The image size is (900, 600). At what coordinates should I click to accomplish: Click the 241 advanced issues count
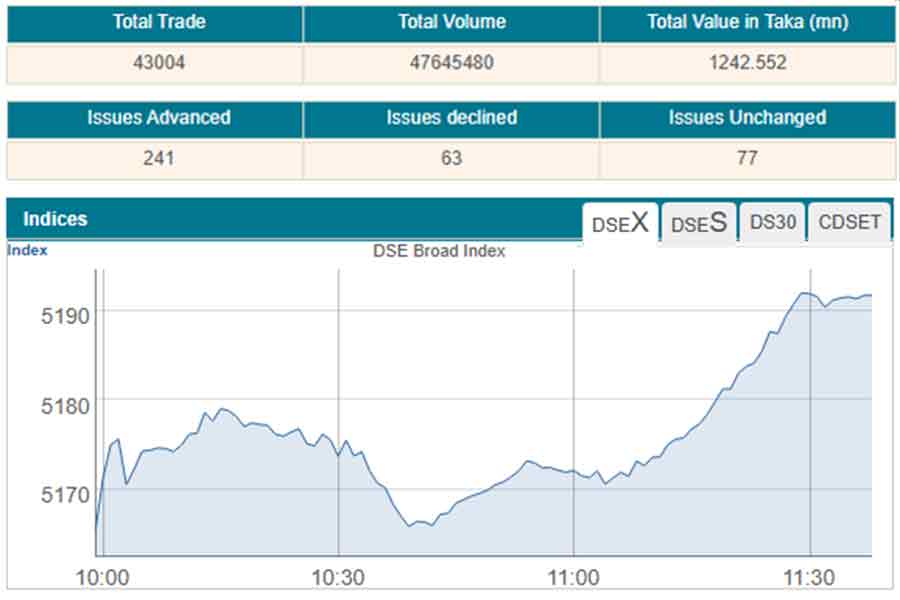click(154, 159)
